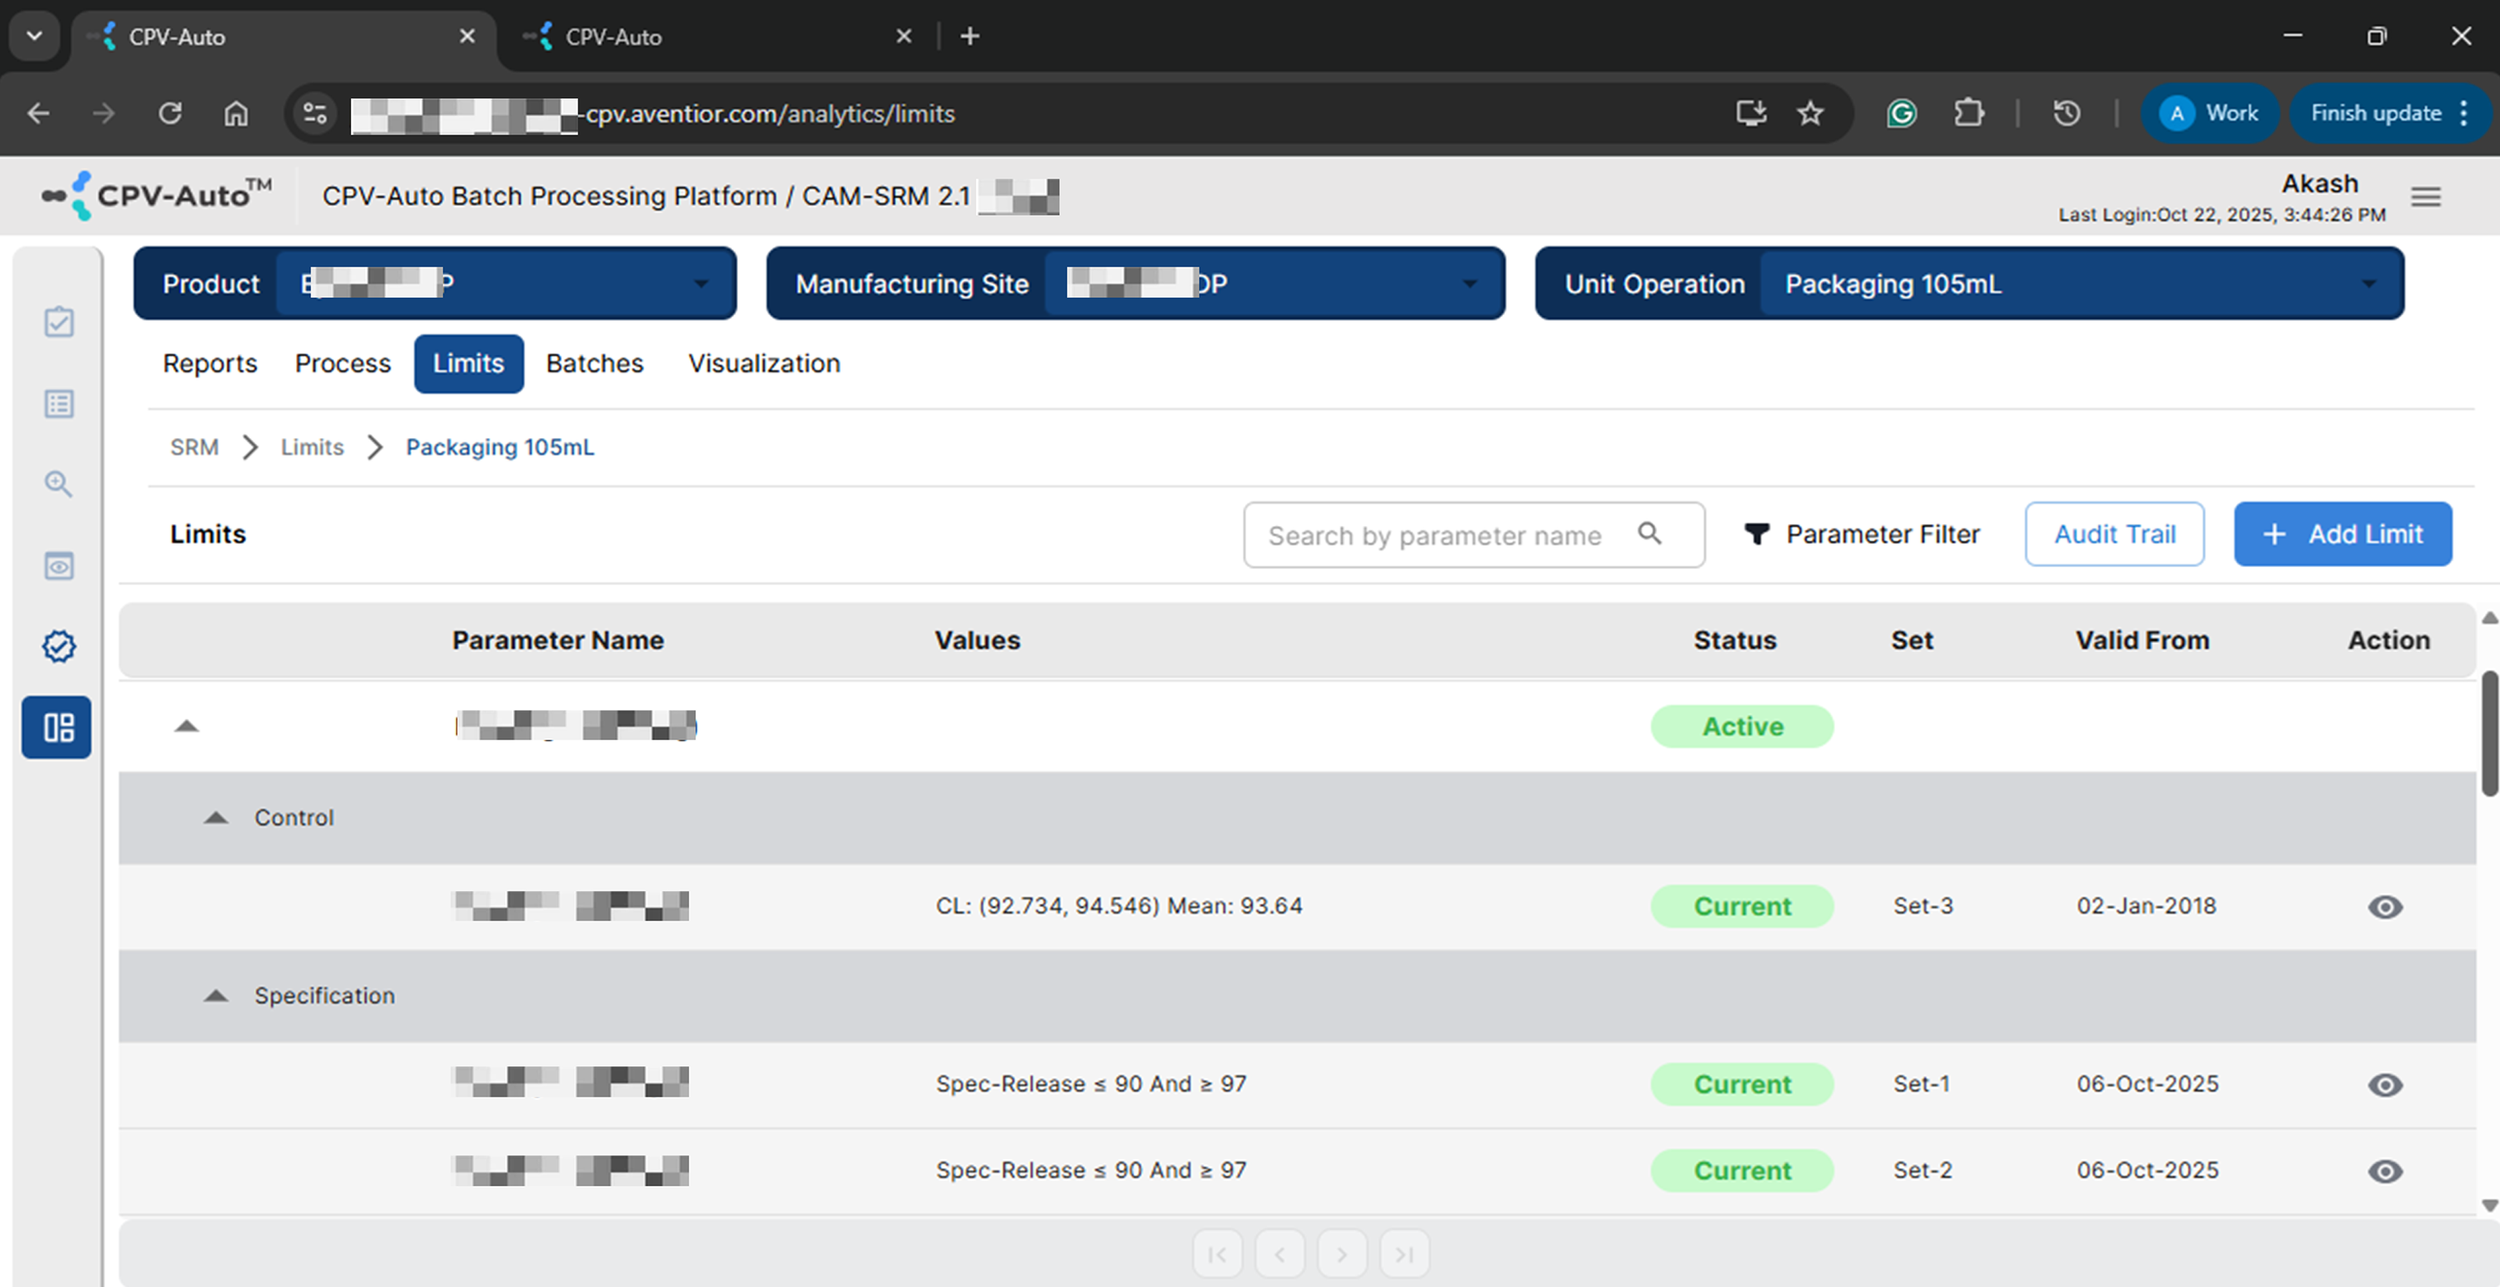The width and height of the screenshot is (2500, 1287).
Task: View the Set-1 Spec-Release limit details
Action: (x=2385, y=1083)
